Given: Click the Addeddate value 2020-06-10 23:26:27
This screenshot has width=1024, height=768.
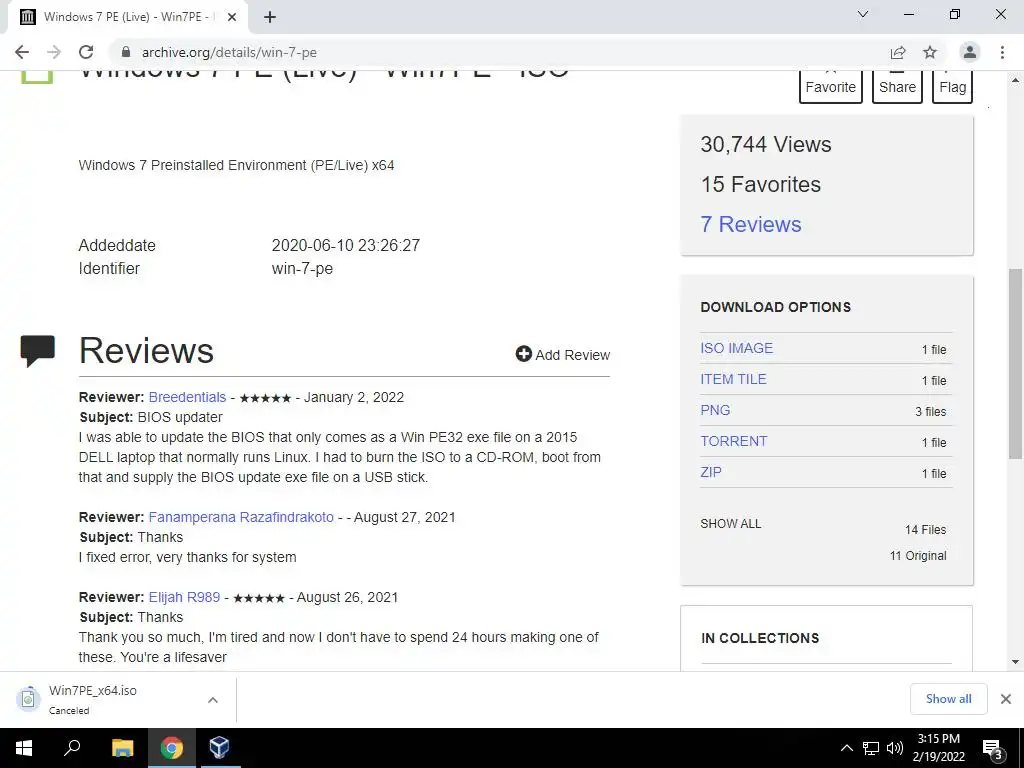Looking at the screenshot, I should 345,246.
